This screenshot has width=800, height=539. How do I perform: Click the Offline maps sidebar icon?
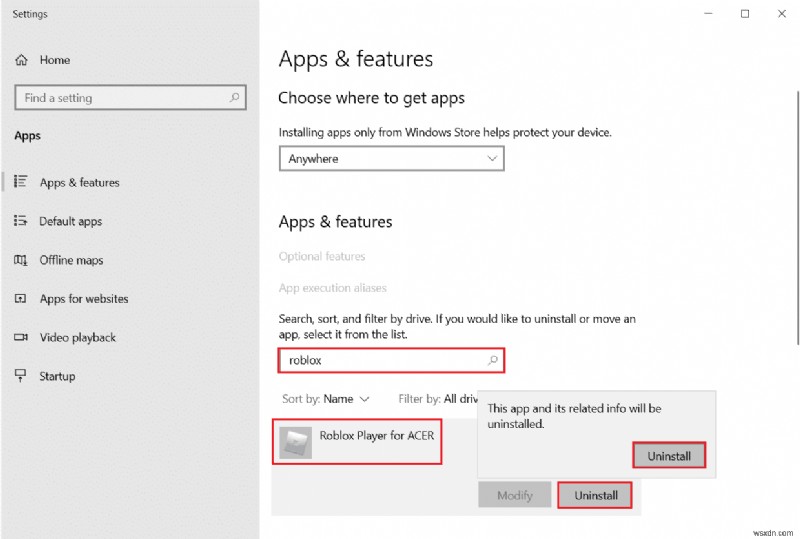[x=21, y=261]
